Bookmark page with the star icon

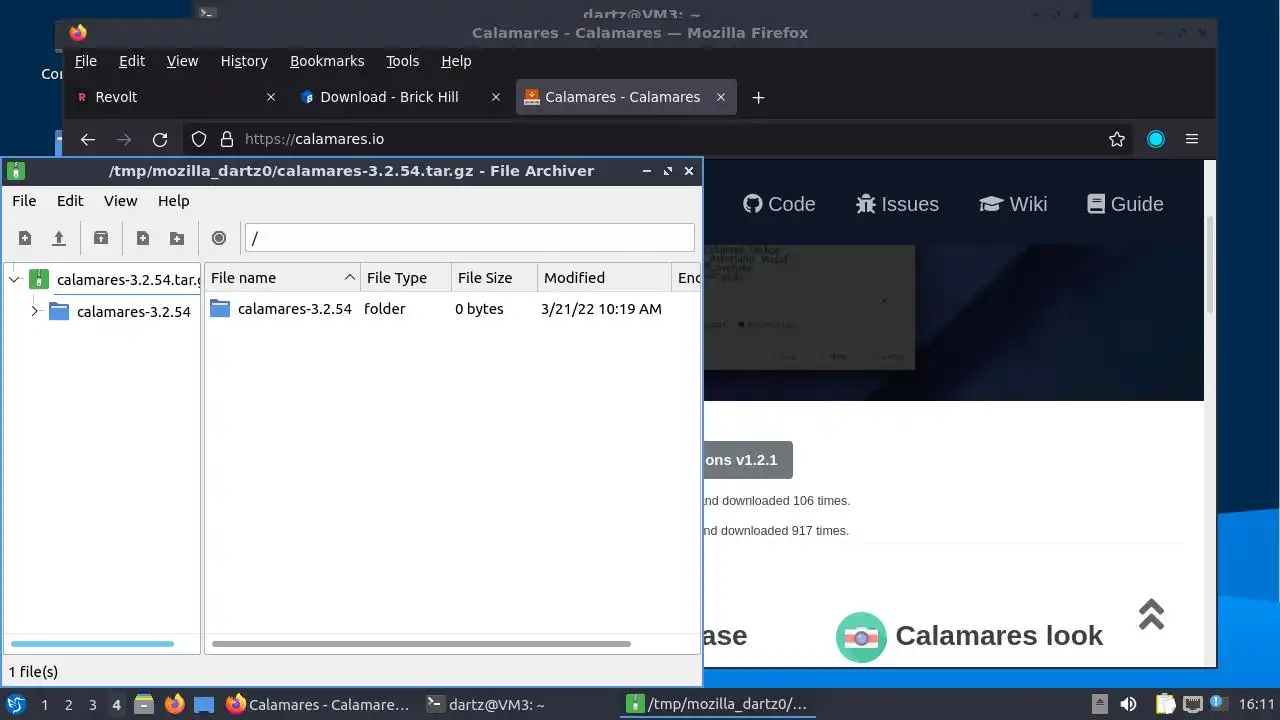(x=1117, y=139)
